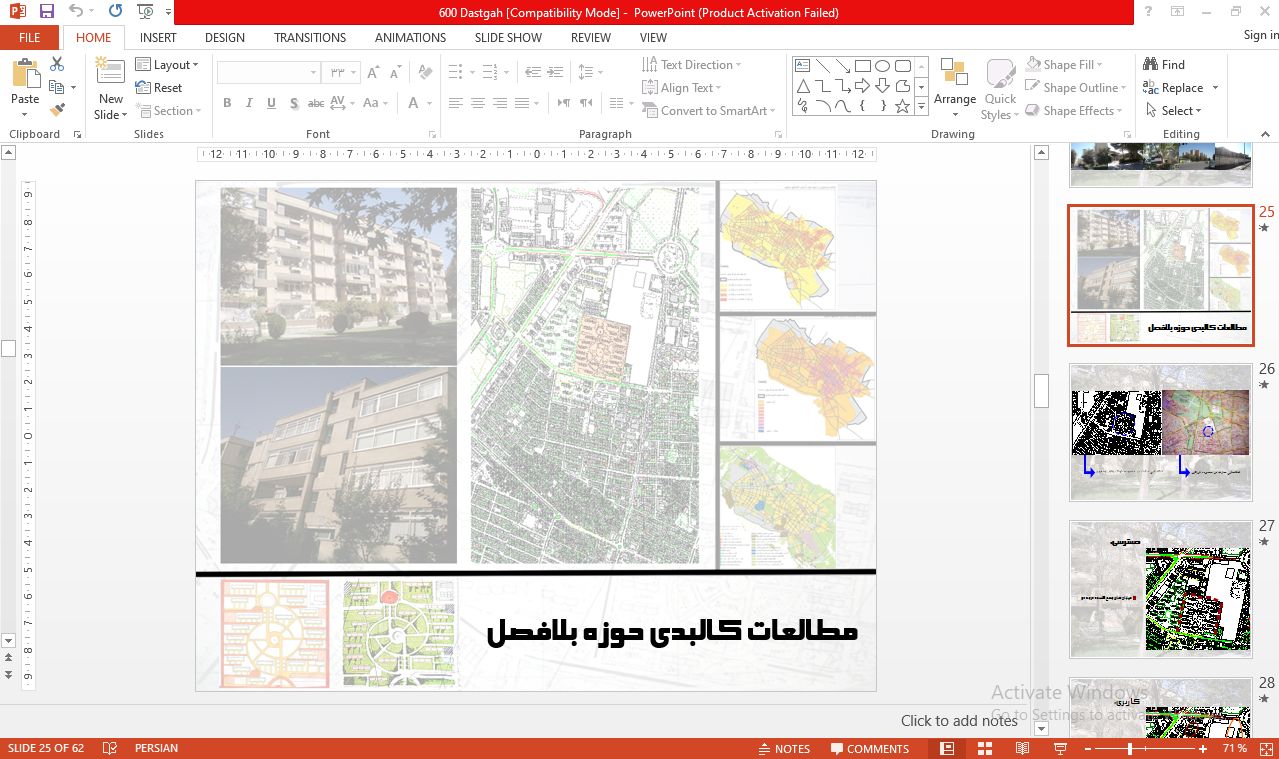Image resolution: width=1279 pixels, height=759 pixels.
Task: Toggle the Comments pane
Action: click(869, 748)
